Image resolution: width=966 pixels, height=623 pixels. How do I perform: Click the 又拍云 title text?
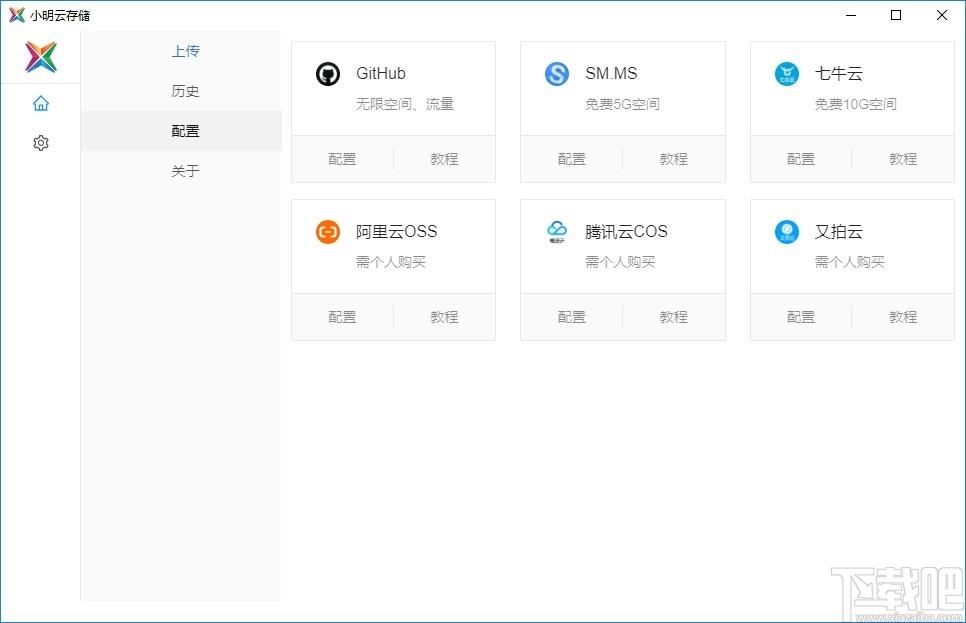point(838,231)
